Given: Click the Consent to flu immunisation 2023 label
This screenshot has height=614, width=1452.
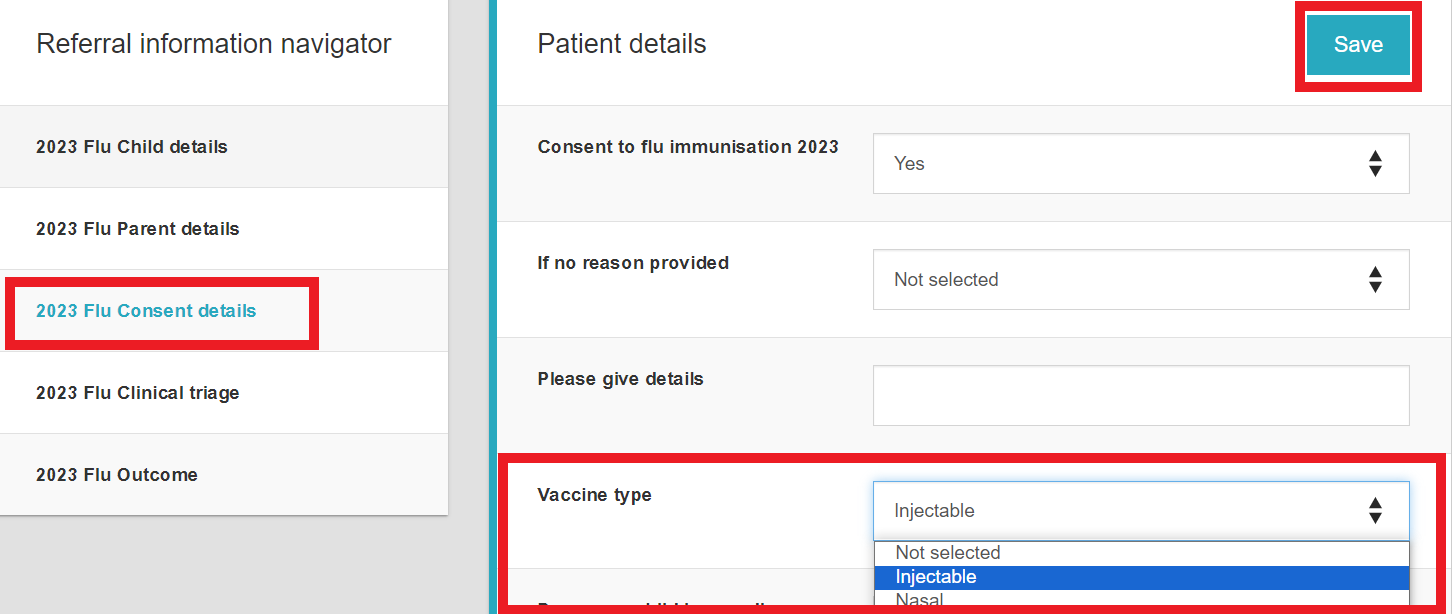Looking at the screenshot, I should click(688, 147).
